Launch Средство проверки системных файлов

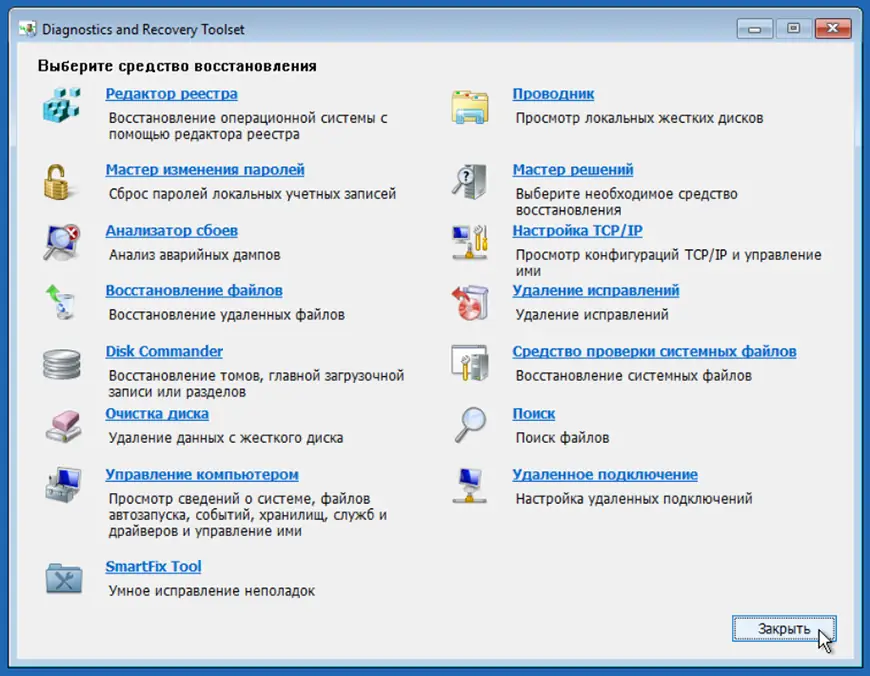click(x=653, y=351)
